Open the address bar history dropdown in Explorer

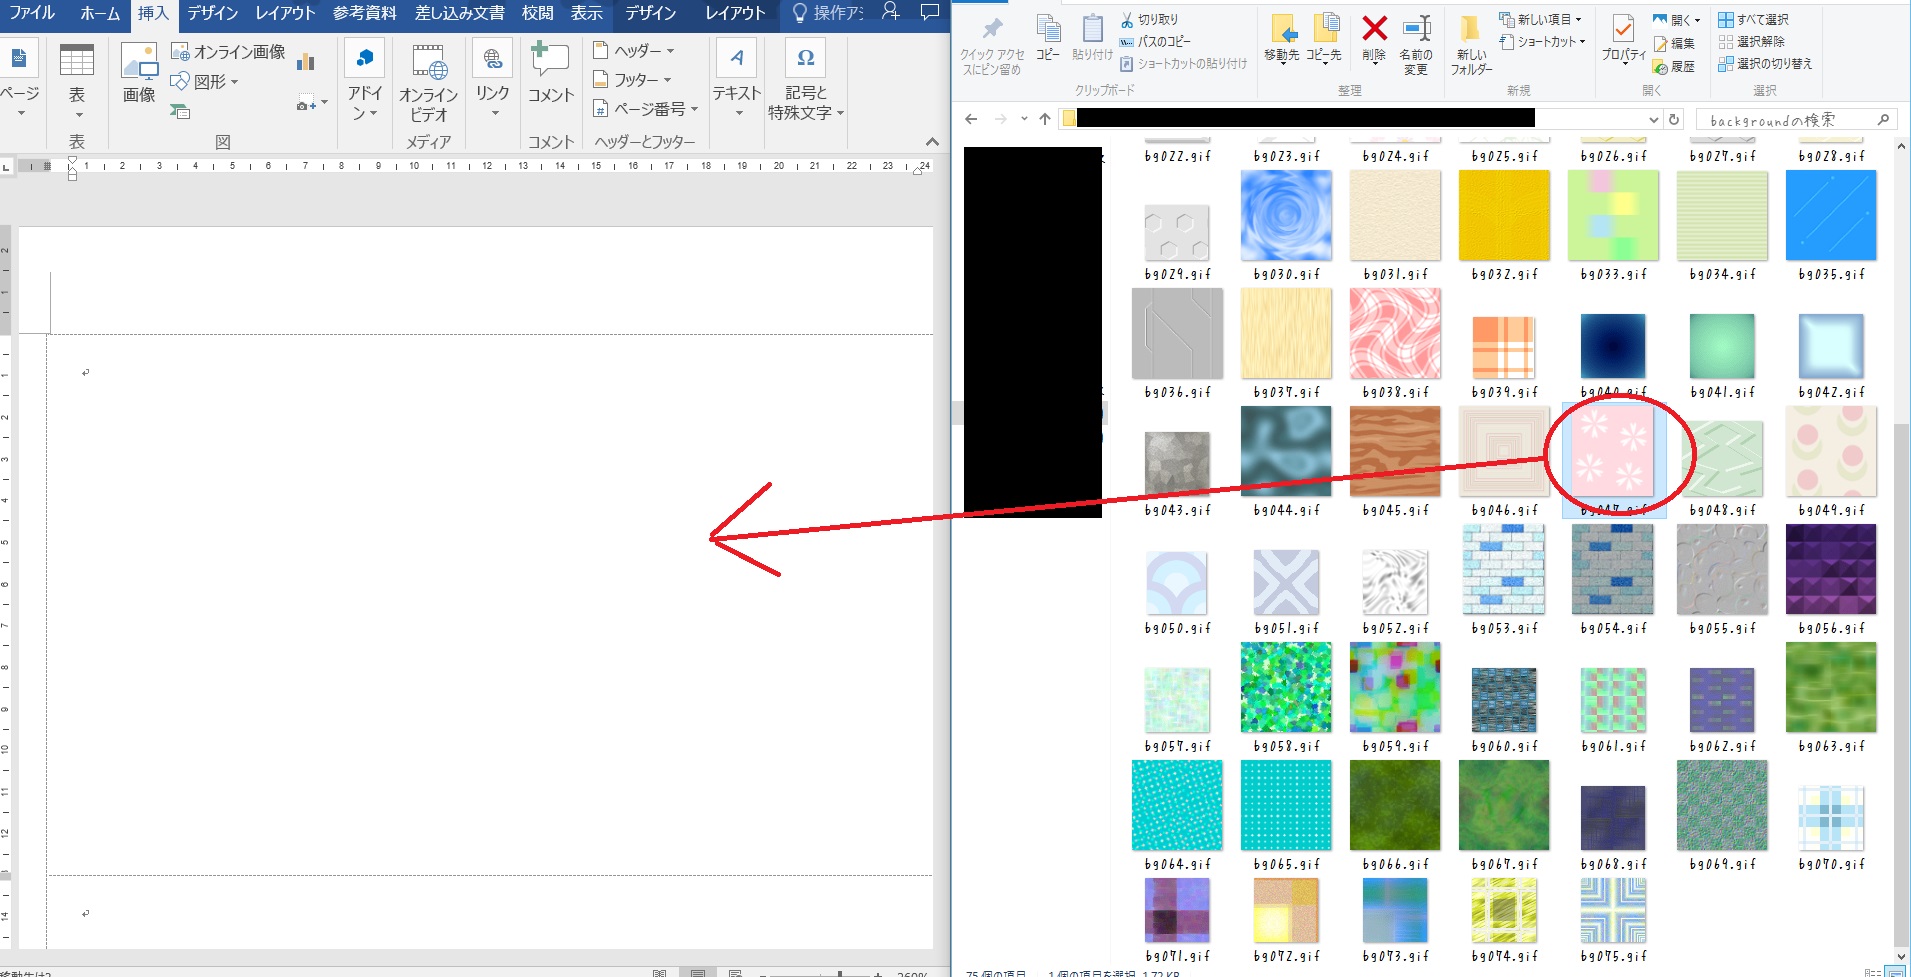click(1653, 119)
